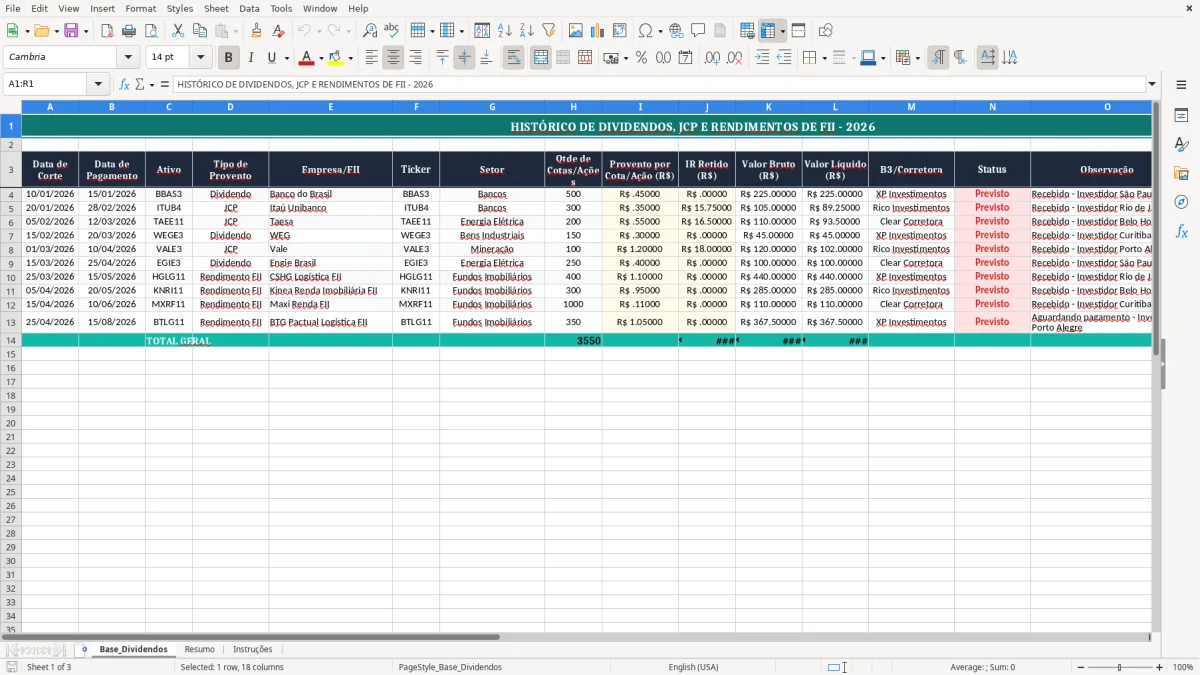Toggle Center Horizontally alignment
This screenshot has height=675, width=1200.
(x=393, y=58)
